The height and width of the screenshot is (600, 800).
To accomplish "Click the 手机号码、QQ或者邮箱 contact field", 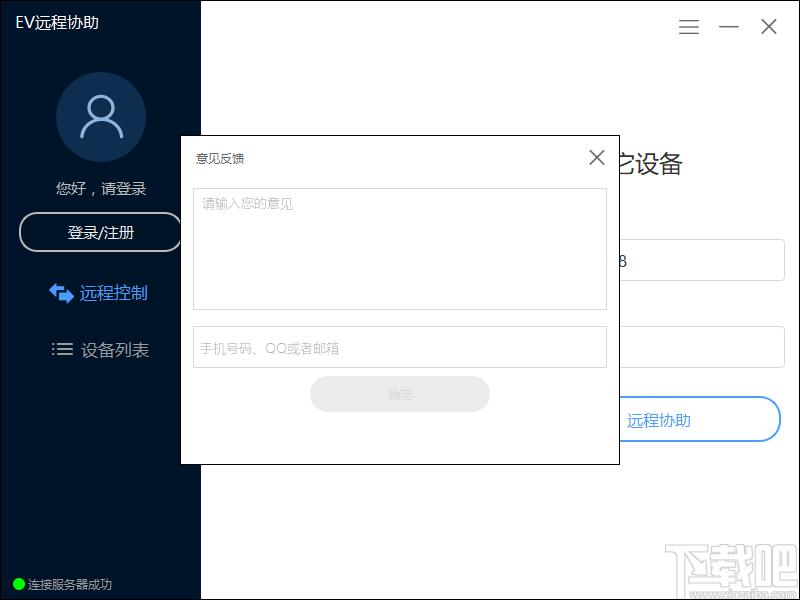I will click(x=399, y=347).
